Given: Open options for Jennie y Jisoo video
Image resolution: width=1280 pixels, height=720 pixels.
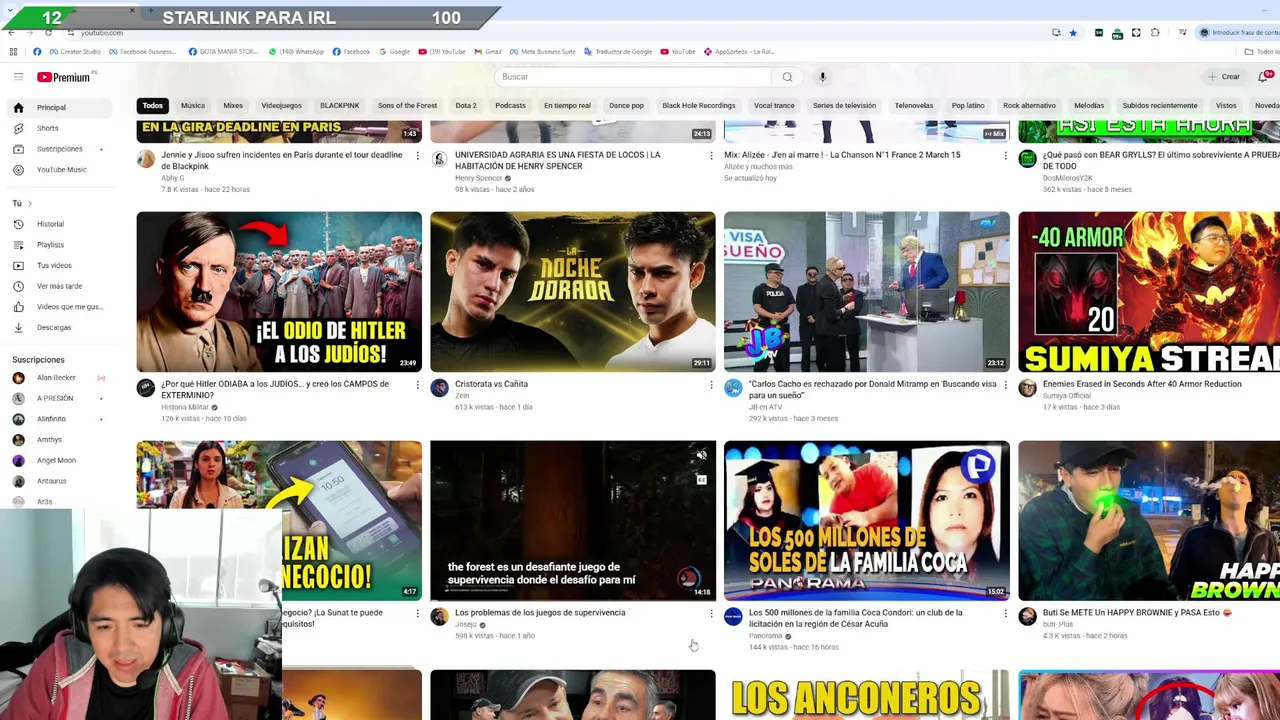Looking at the screenshot, I should click(417, 156).
